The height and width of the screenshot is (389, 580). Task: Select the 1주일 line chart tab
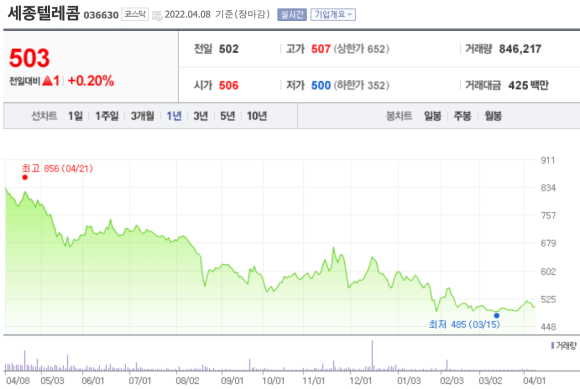[107, 116]
